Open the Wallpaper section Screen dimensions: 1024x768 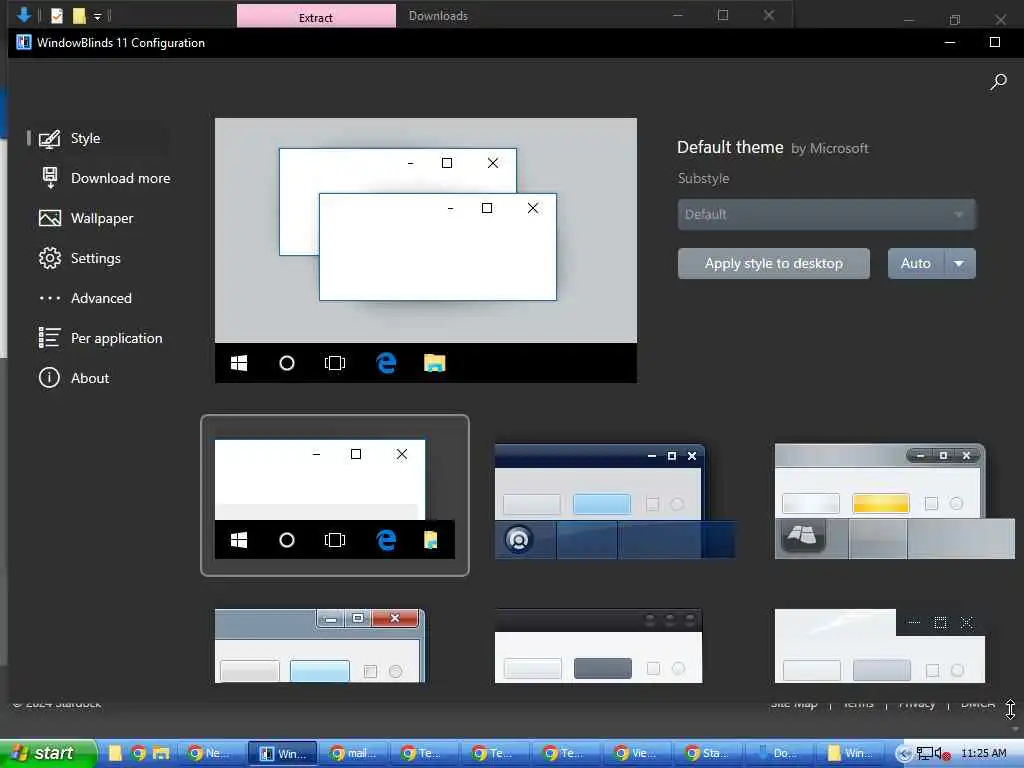pyautogui.click(x=102, y=218)
